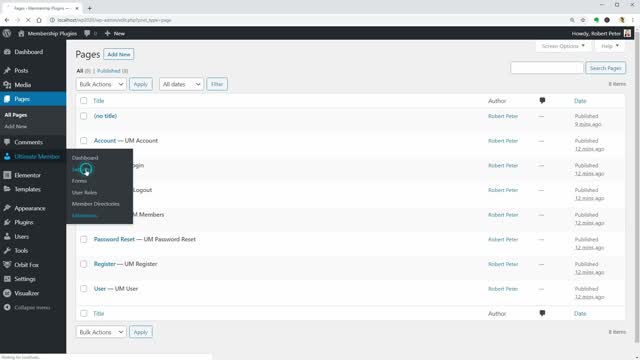Expand the Help panel
The width and height of the screenshot is (640, 360).
coord(610,46)
